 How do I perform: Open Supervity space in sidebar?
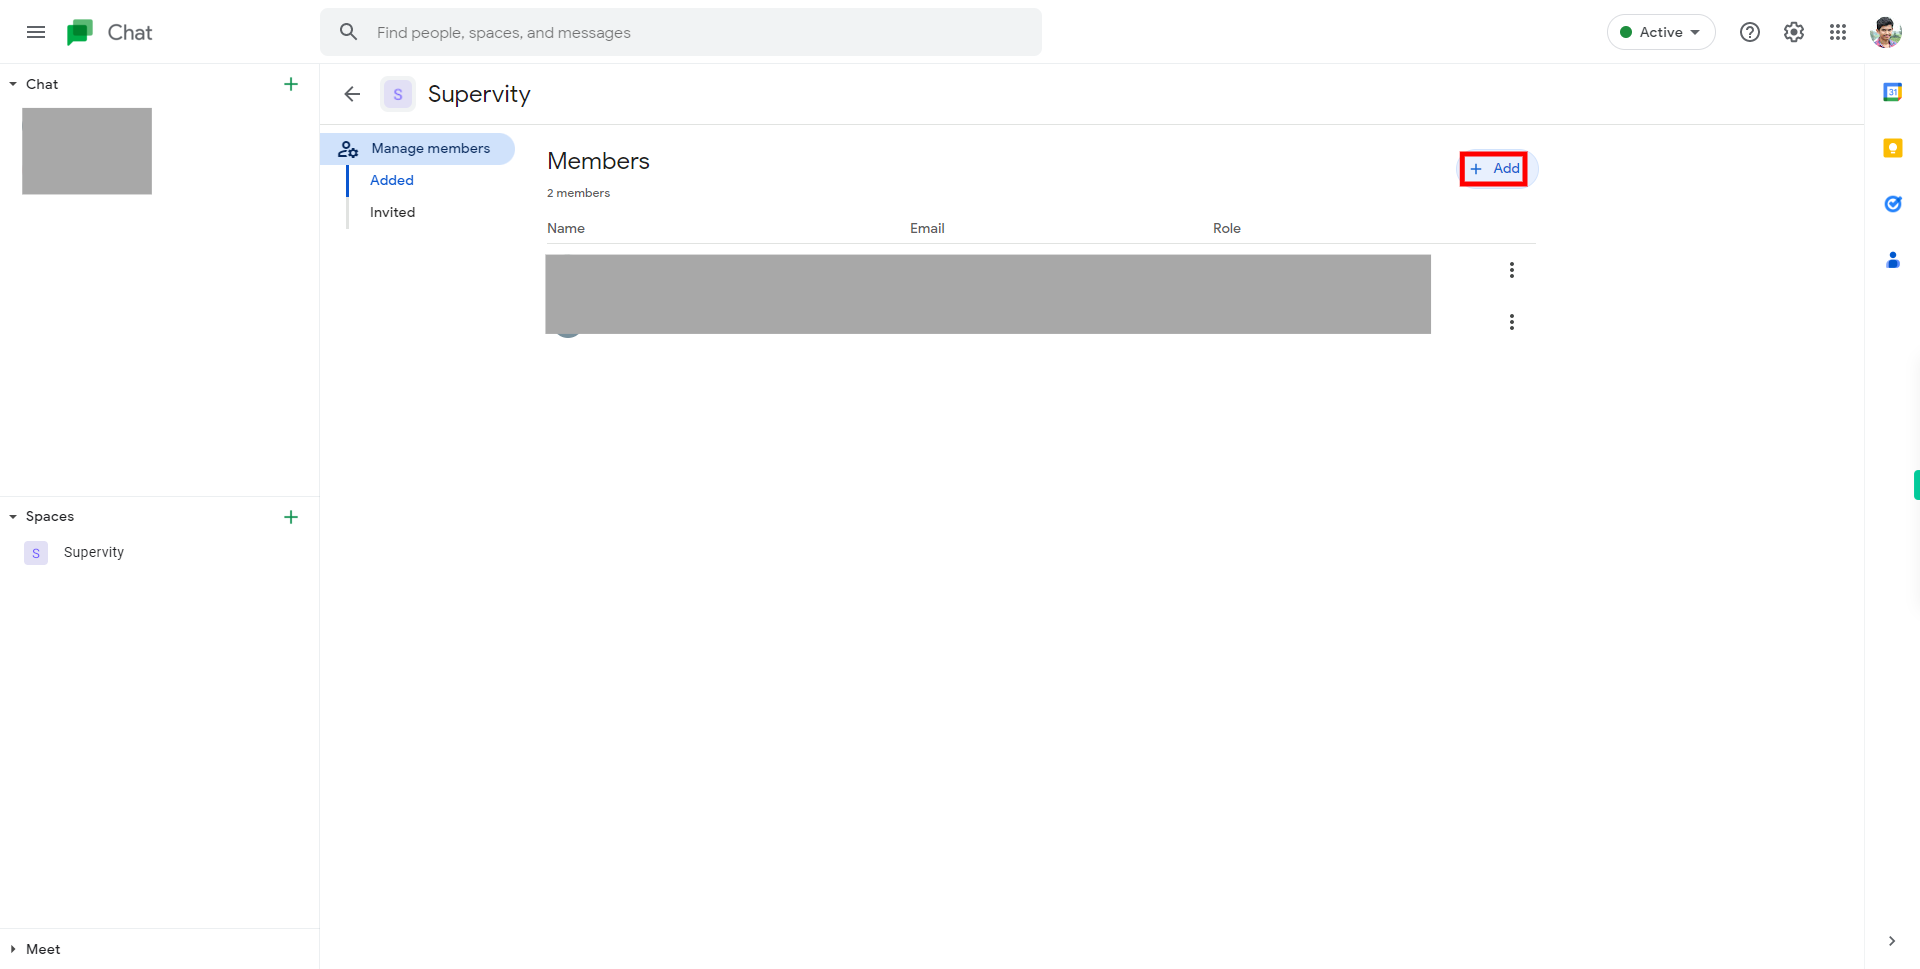tap(94, 552)
